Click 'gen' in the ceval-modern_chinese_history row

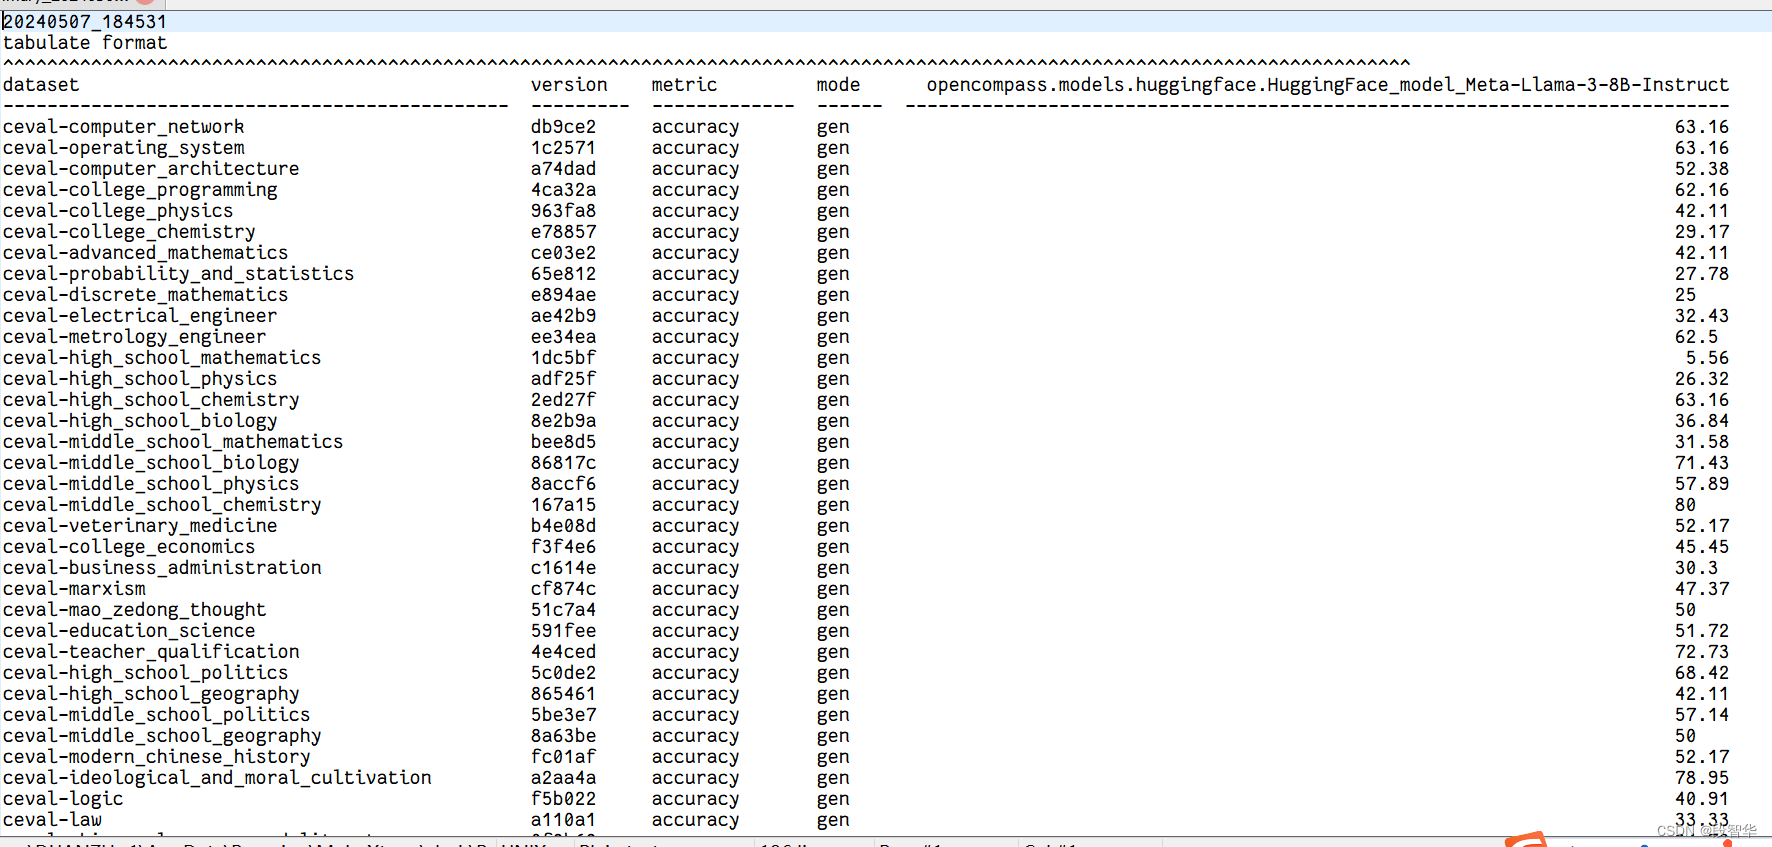pos(833,757)
